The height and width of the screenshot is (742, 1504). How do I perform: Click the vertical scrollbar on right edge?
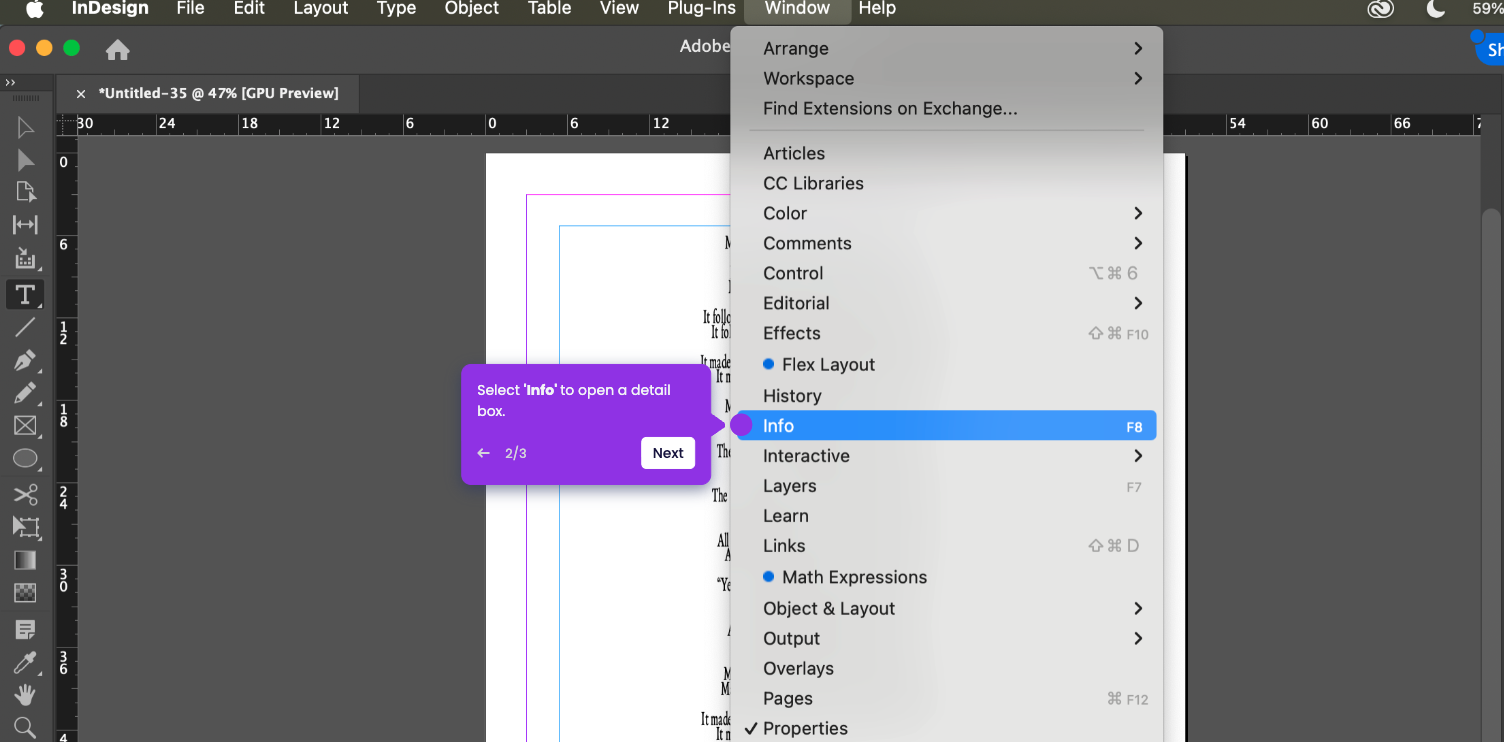click(x=1491, y=474)
